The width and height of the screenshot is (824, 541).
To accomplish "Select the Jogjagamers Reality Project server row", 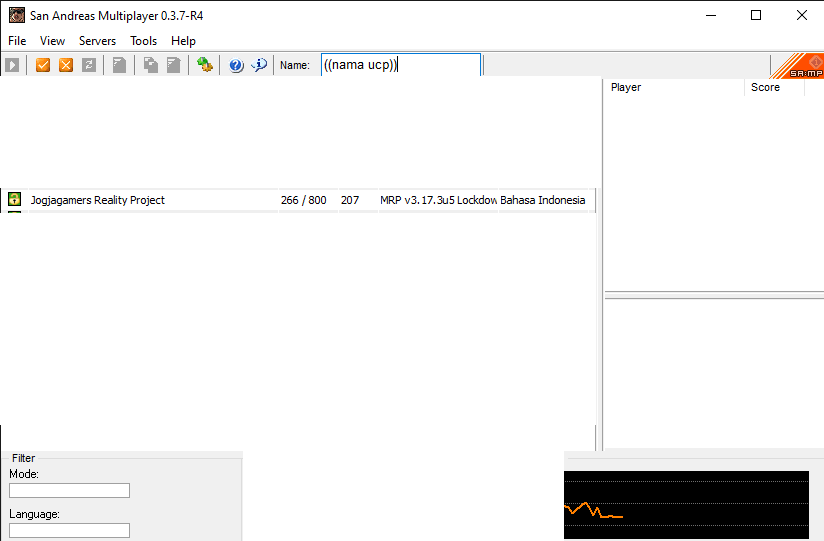I will [x=297, y=200].
